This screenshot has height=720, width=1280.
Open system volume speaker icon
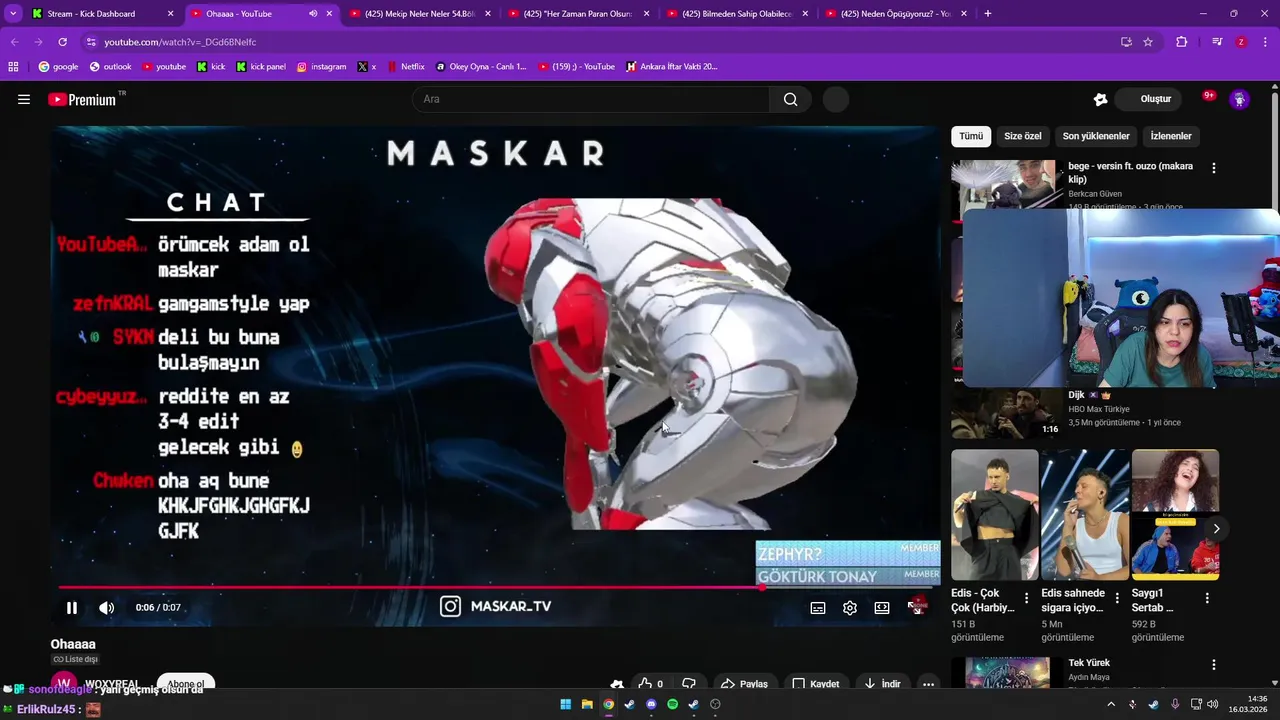(1212, 704)
